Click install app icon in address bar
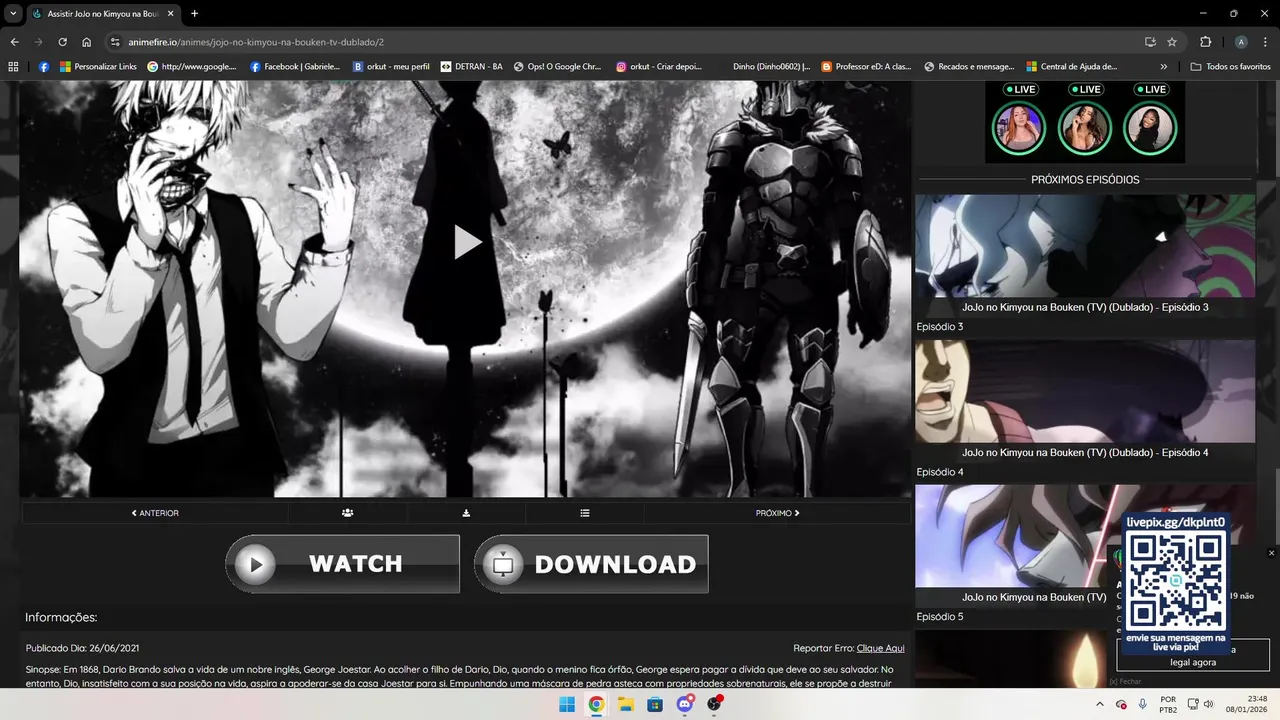Image resolution: width=1280 pixels, height=720 pixels. (1150, 42)
